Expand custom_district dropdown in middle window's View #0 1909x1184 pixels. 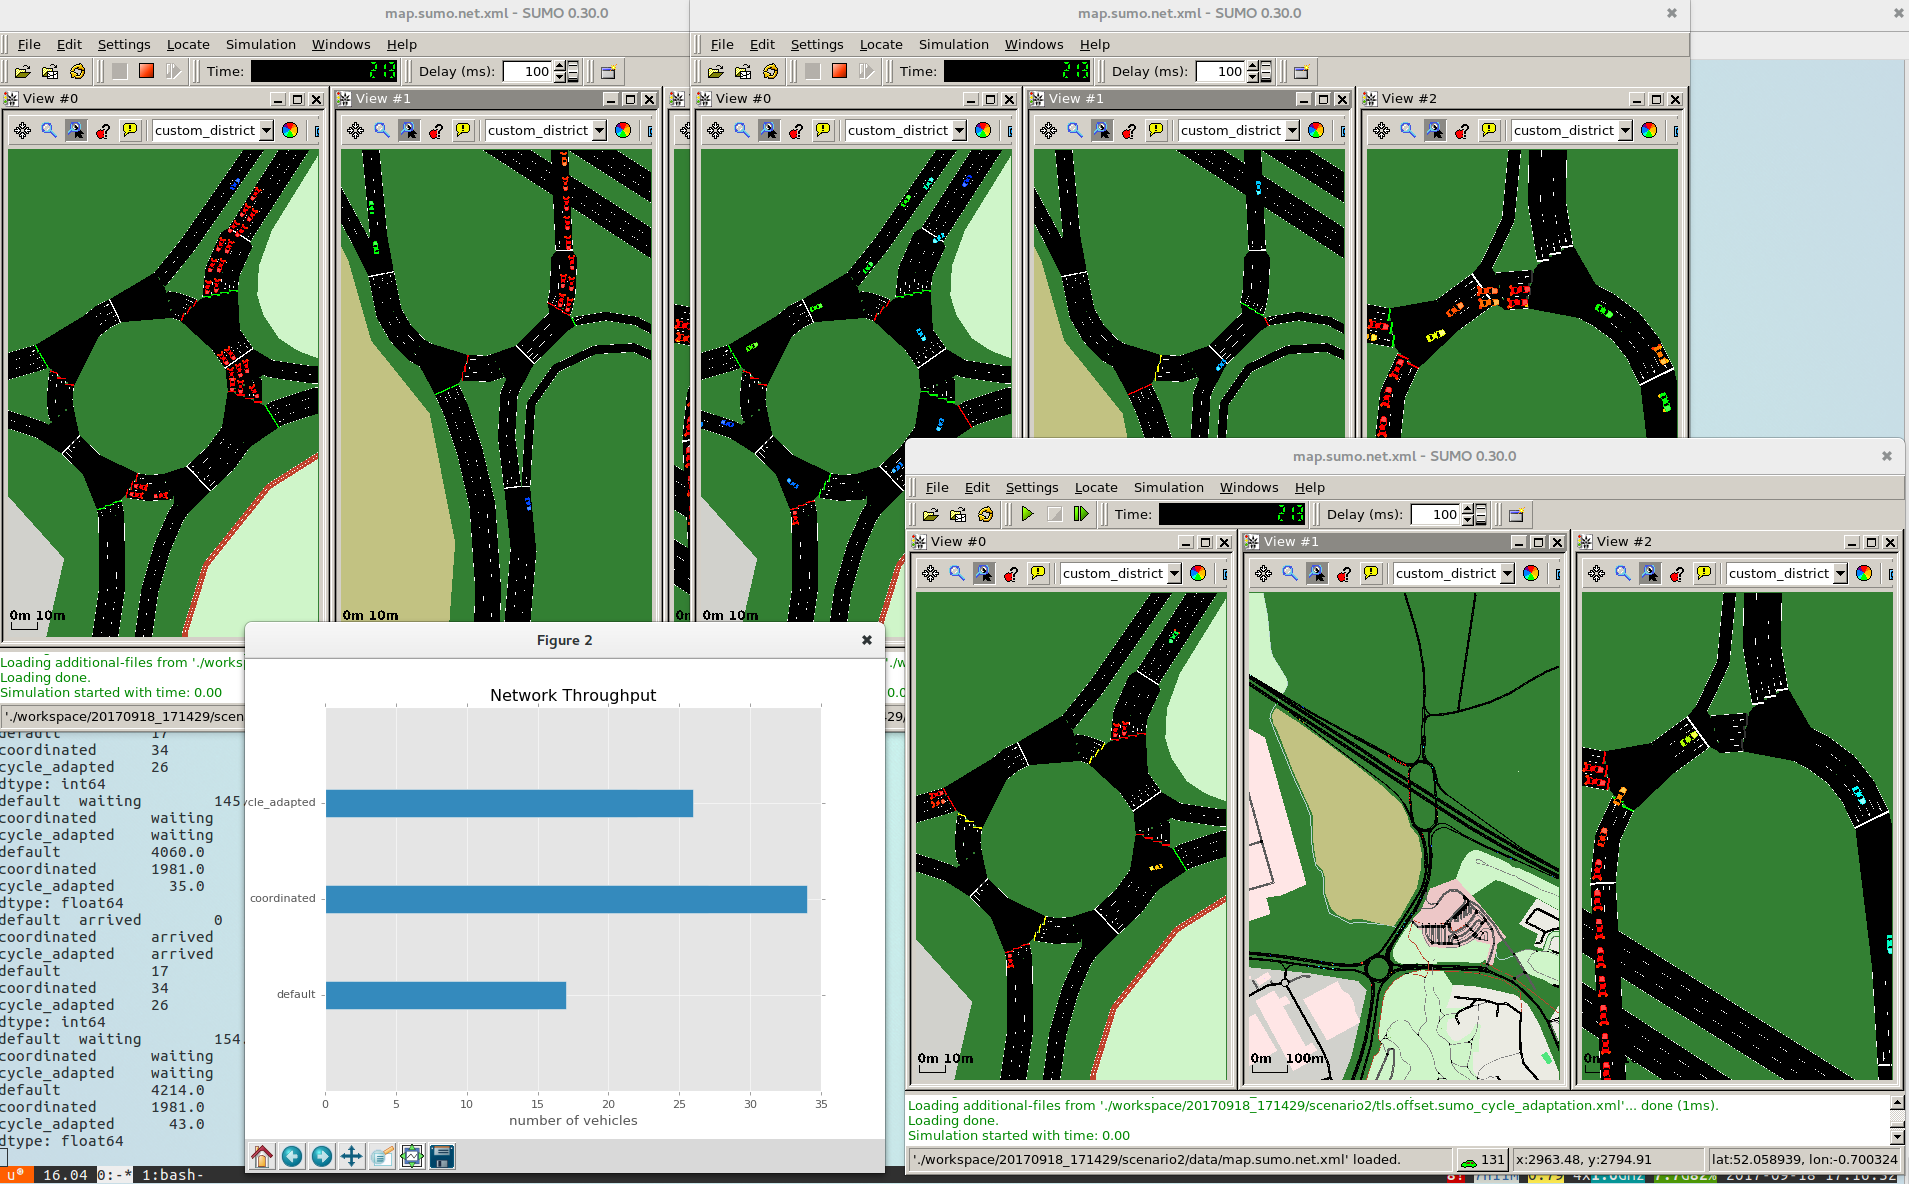tap(959, 130)
